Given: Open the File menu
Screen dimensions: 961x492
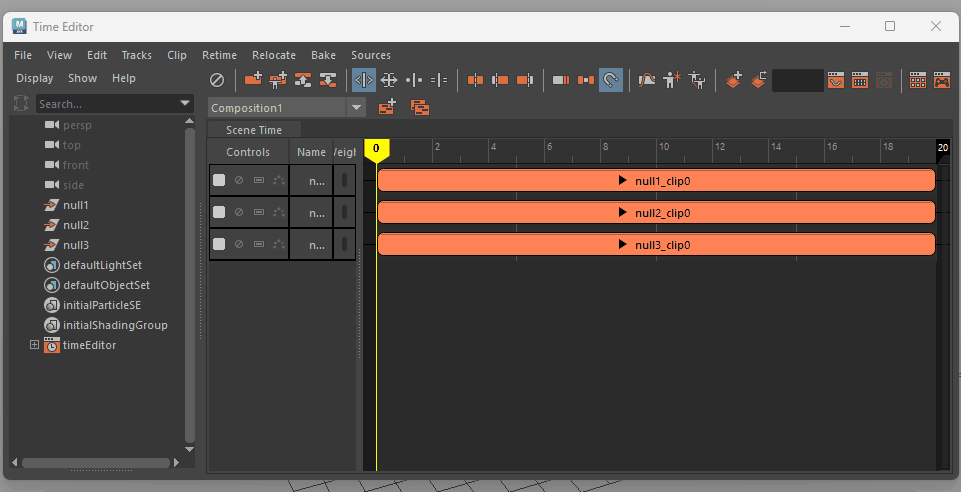Looking at the screenshot, I should 23,55.
